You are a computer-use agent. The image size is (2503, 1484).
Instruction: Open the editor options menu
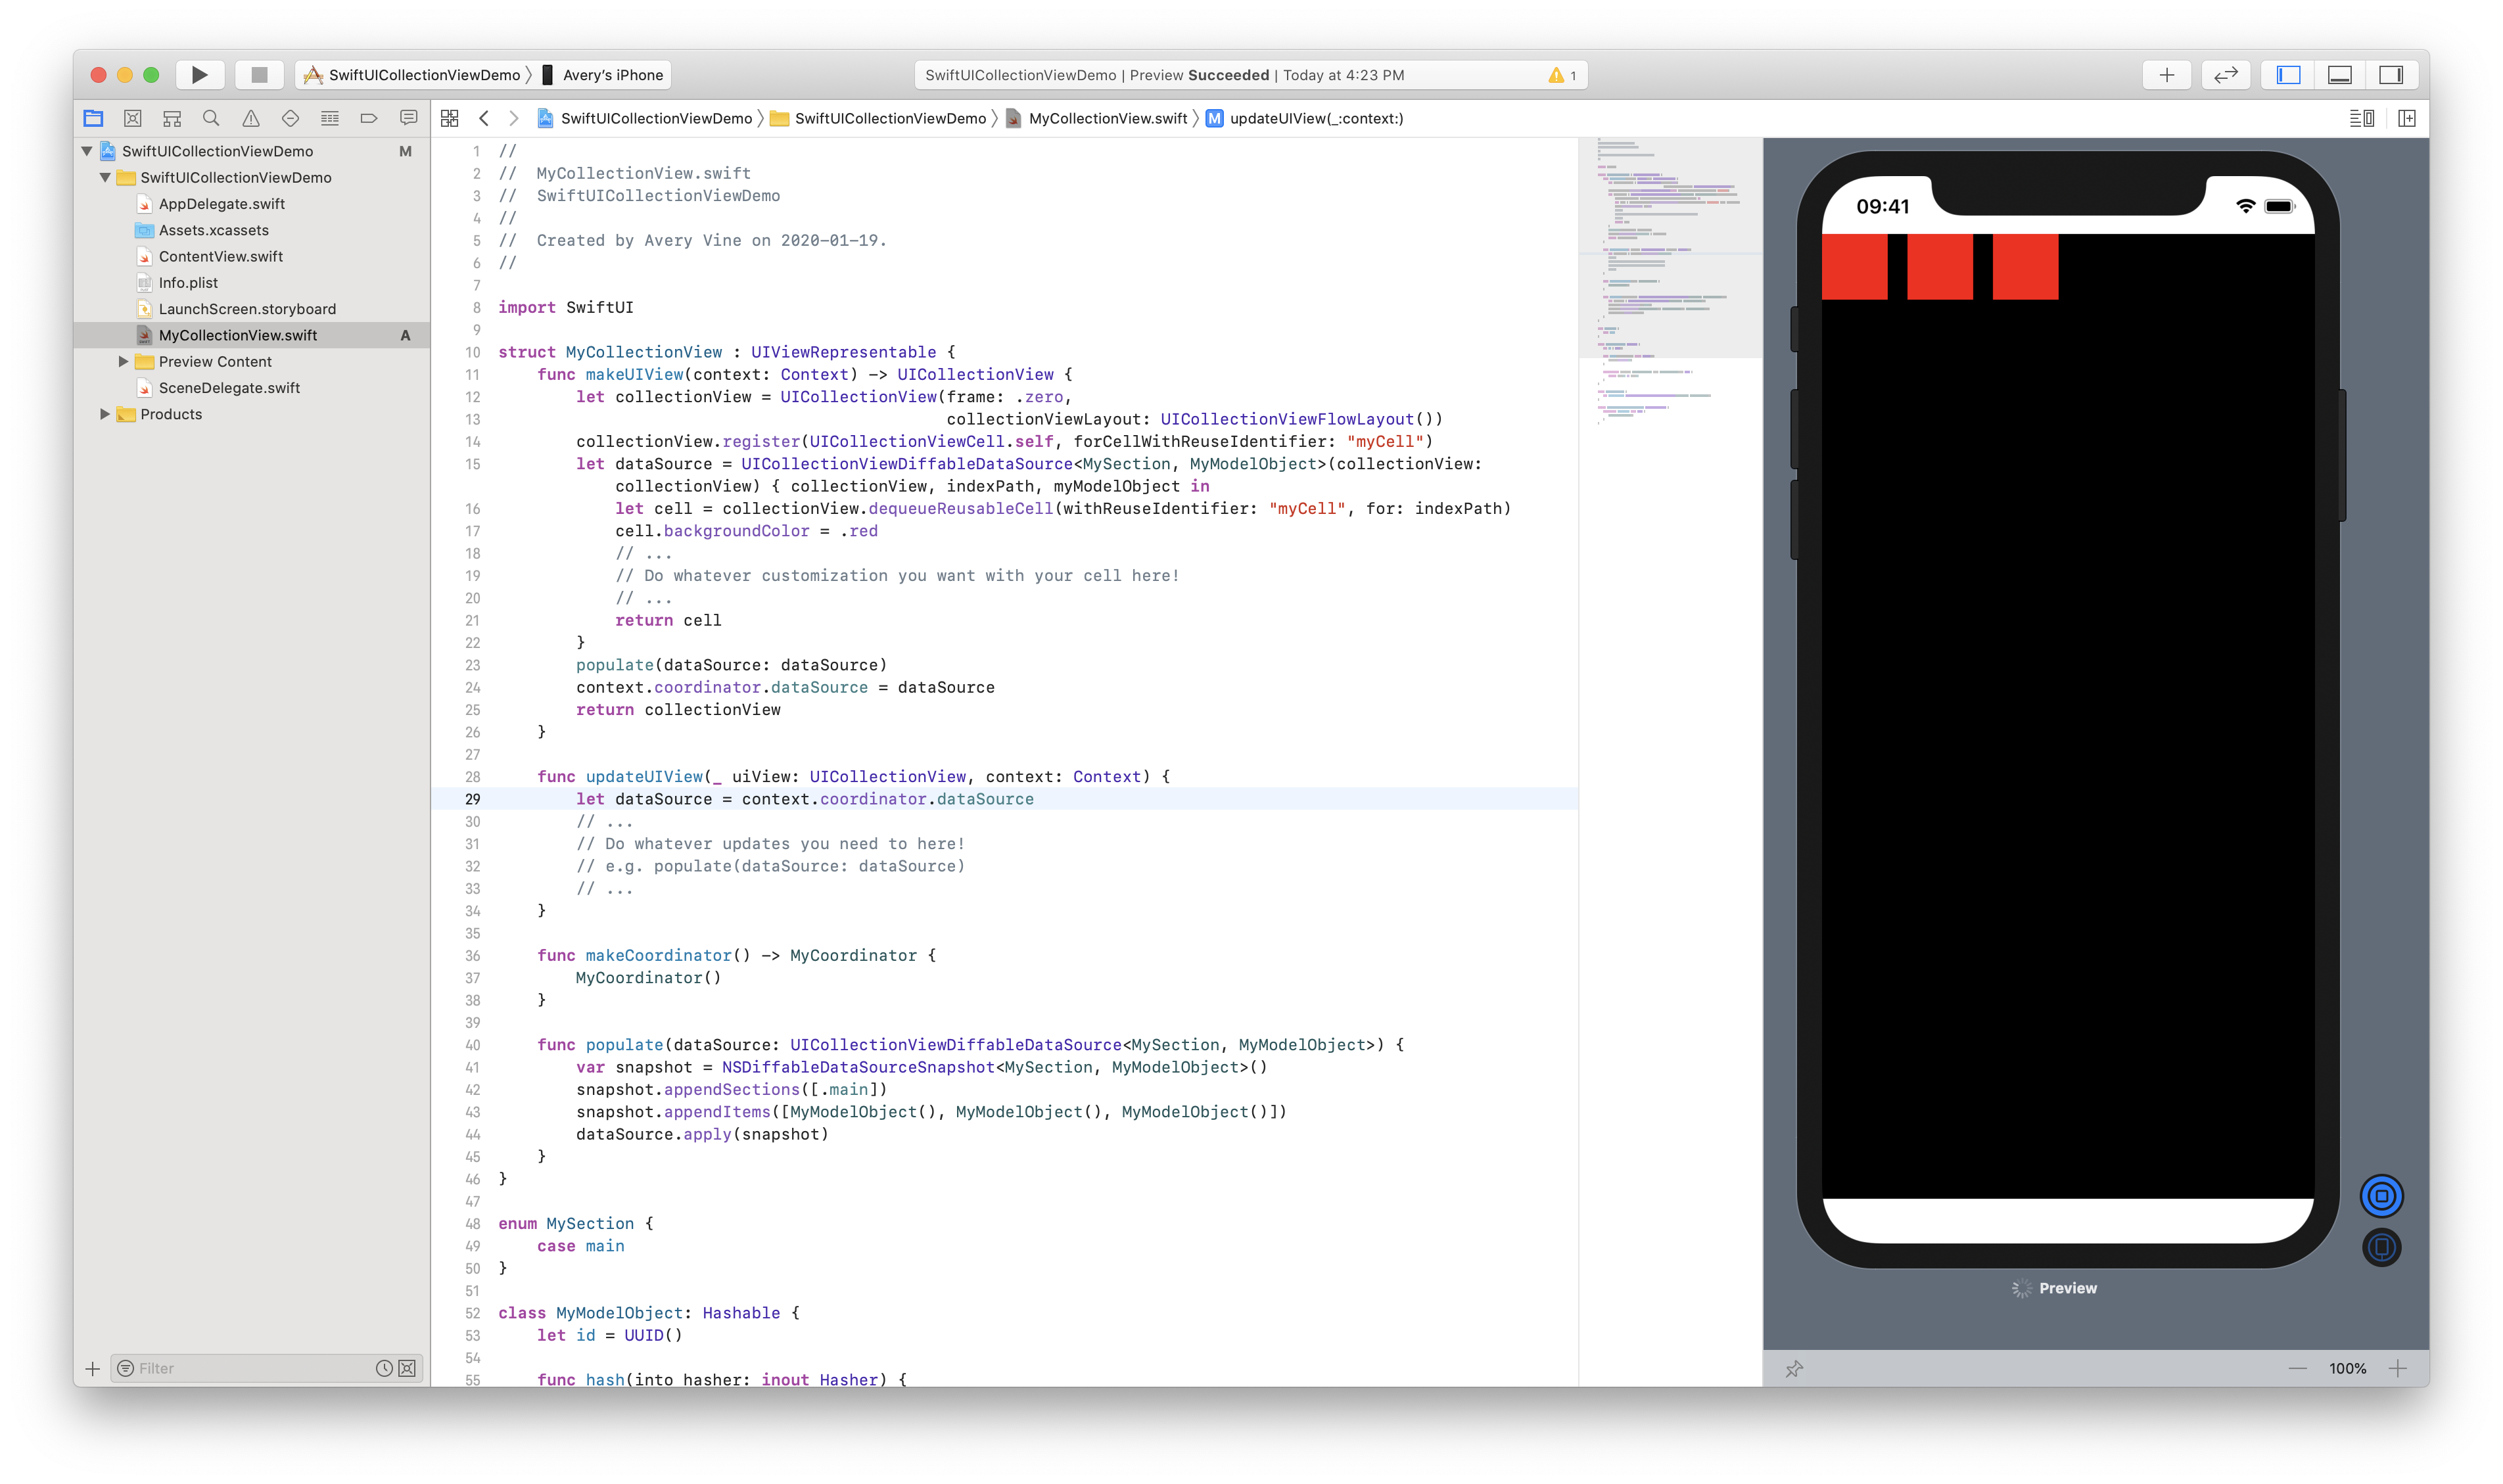(2362, 118)
